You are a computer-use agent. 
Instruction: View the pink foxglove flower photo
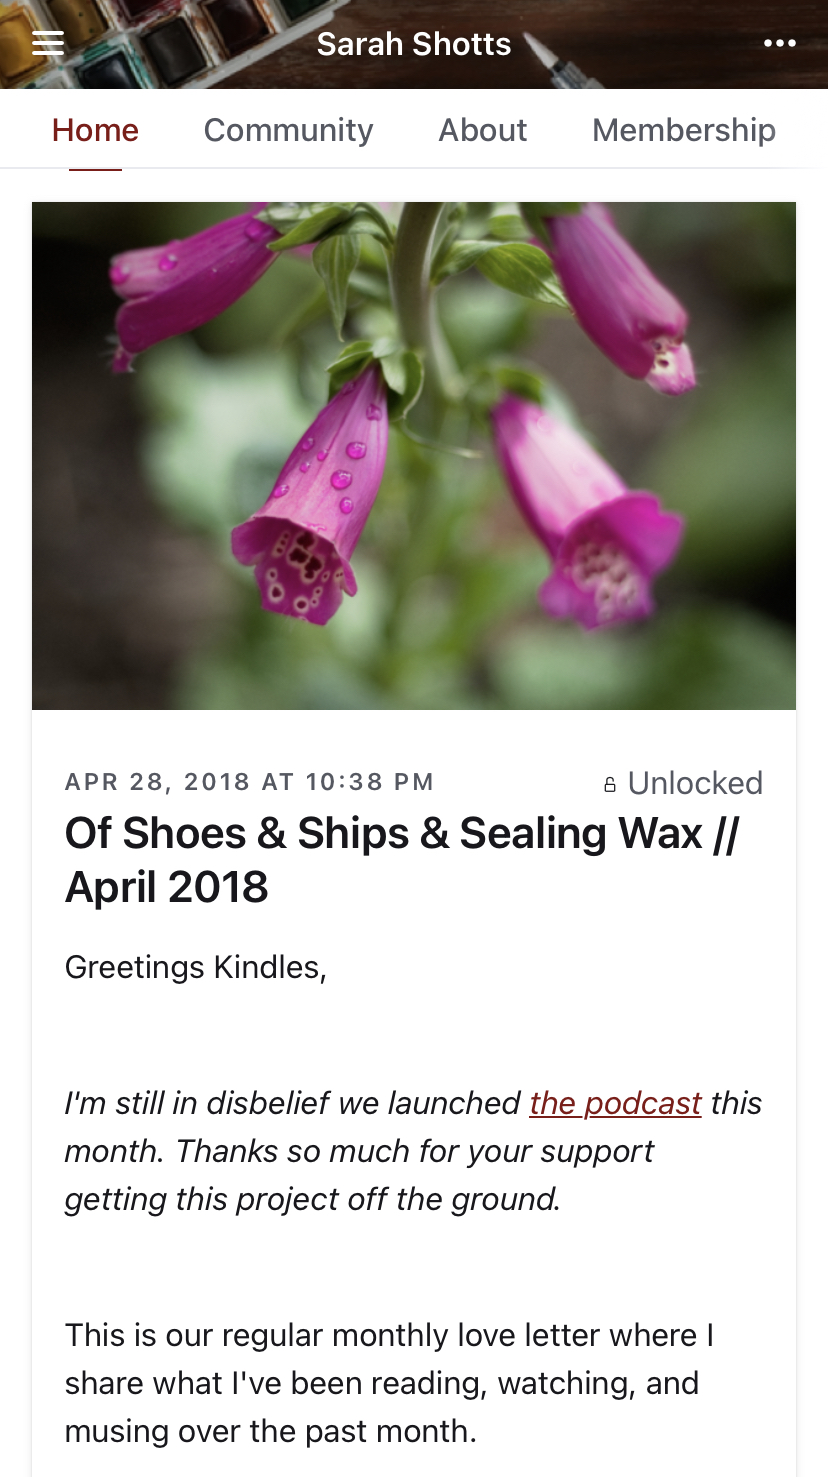(414, 455)
